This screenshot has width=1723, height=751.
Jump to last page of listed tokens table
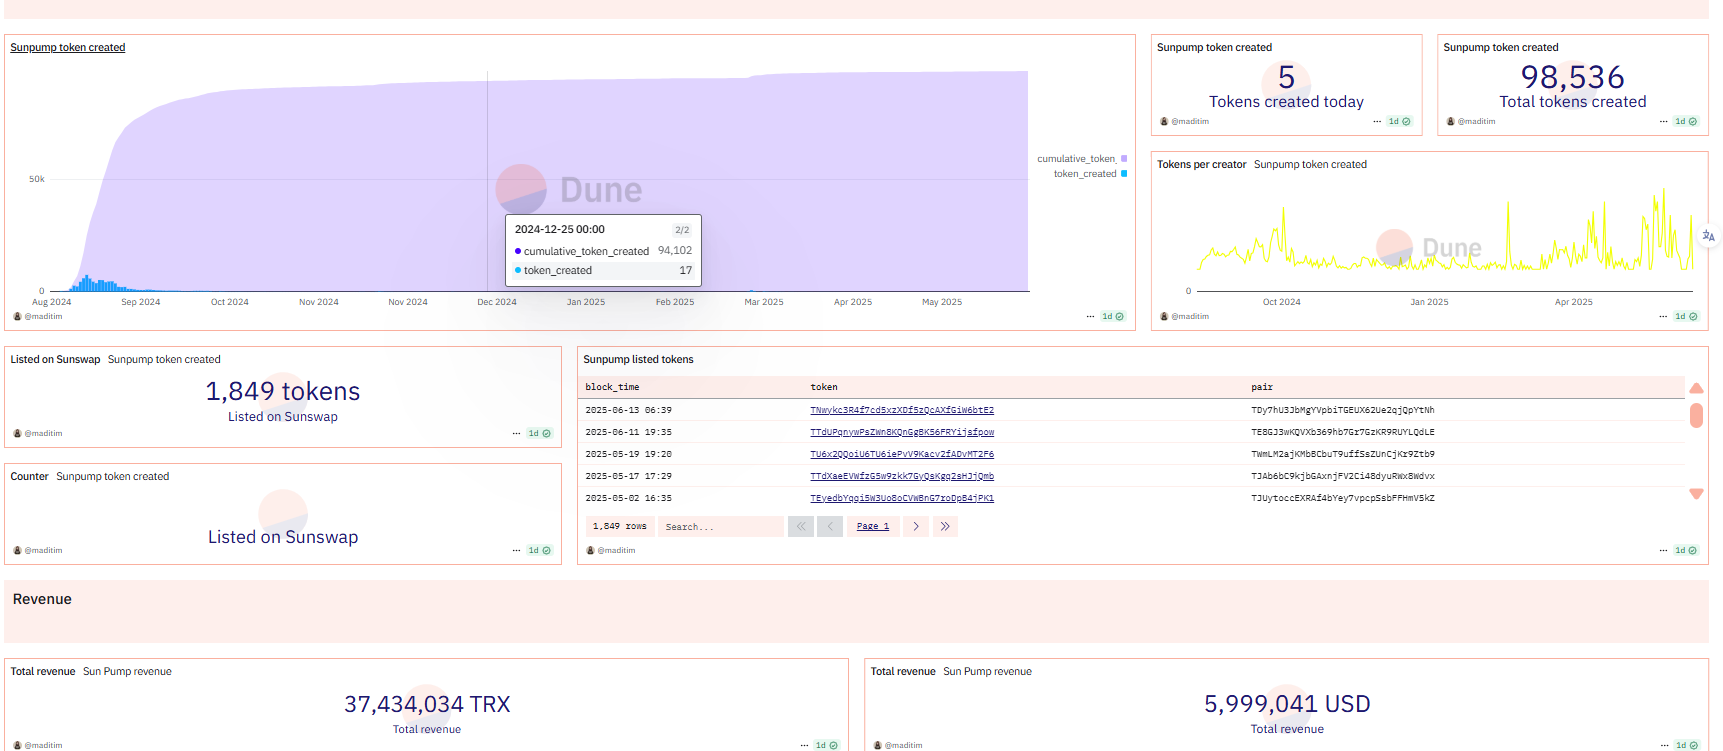tap(945, 526)
